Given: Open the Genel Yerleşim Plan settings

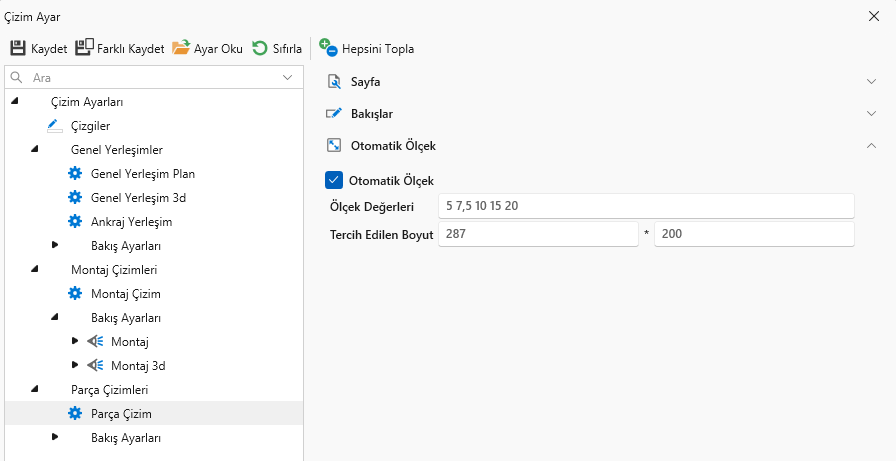Looking at the screenshot, I should [142, 174].
